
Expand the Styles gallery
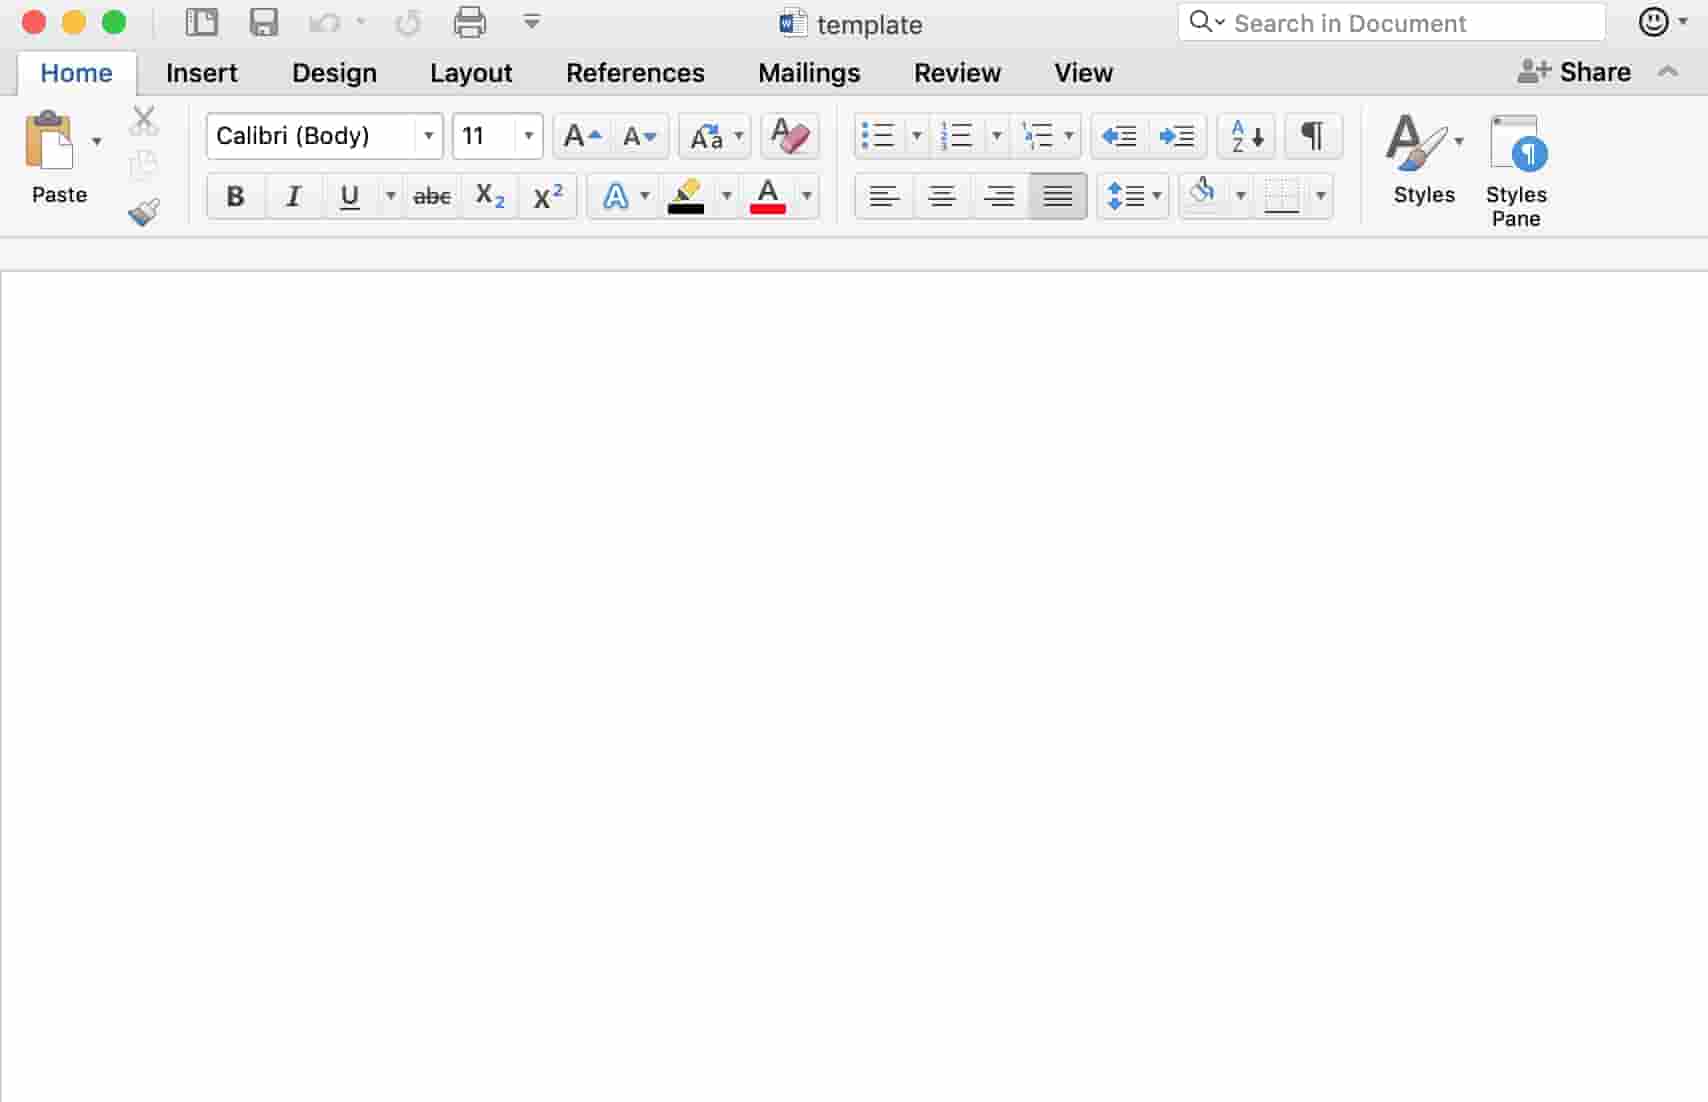click(1424, 158)
